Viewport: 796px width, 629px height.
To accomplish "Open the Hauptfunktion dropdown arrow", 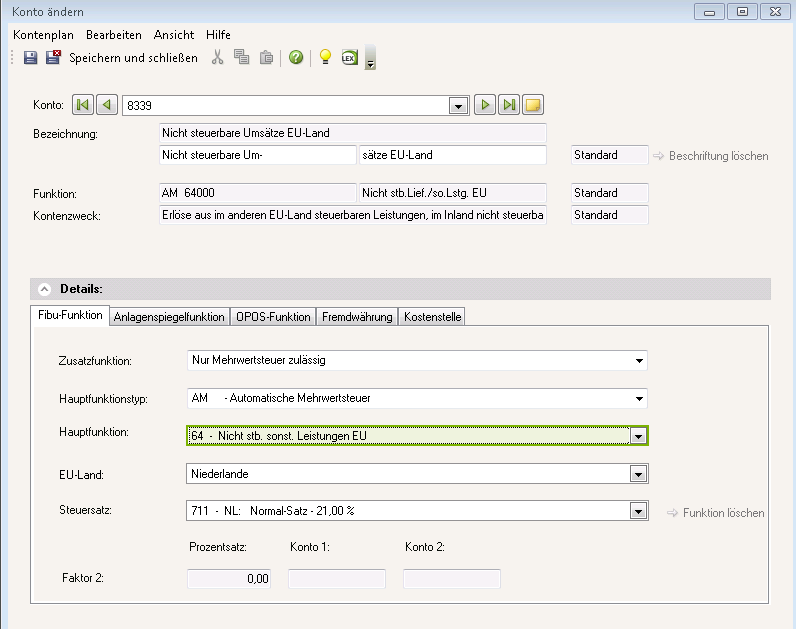I will (x=639, y=436).
